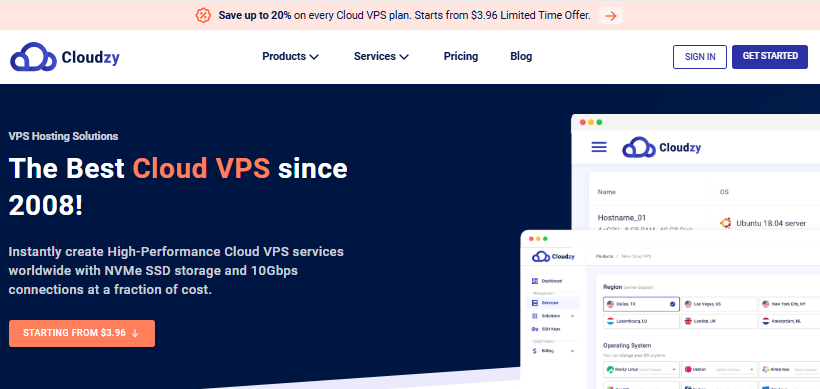Click the SSH Keys key icon
The height and width of the screenshot is (389, 820).
click(x=534, y=329)
